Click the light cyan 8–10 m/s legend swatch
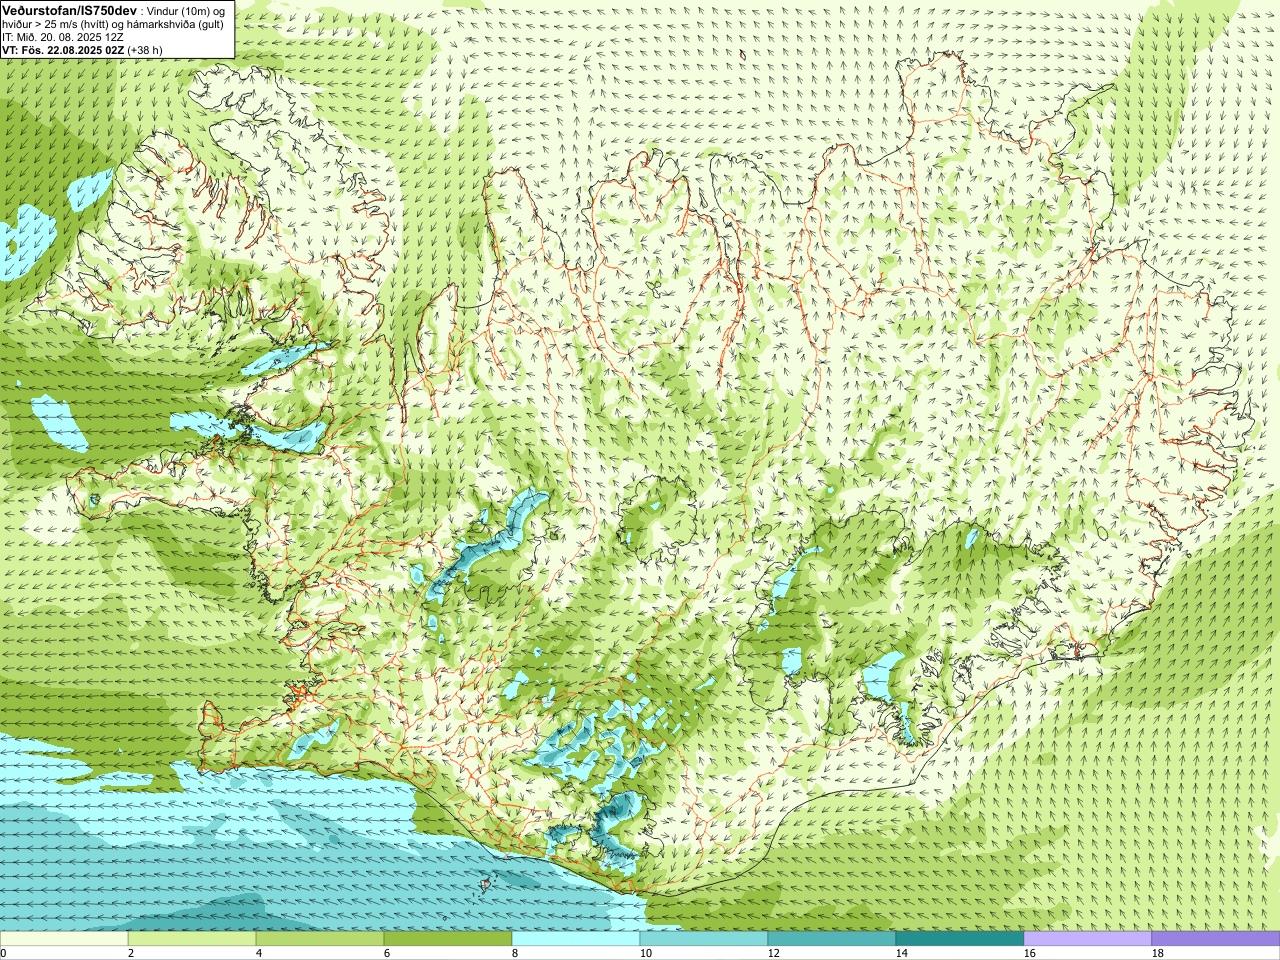The width and height of the screenshot is (1280, 960). pyautogui.click(x=576, y=939)
